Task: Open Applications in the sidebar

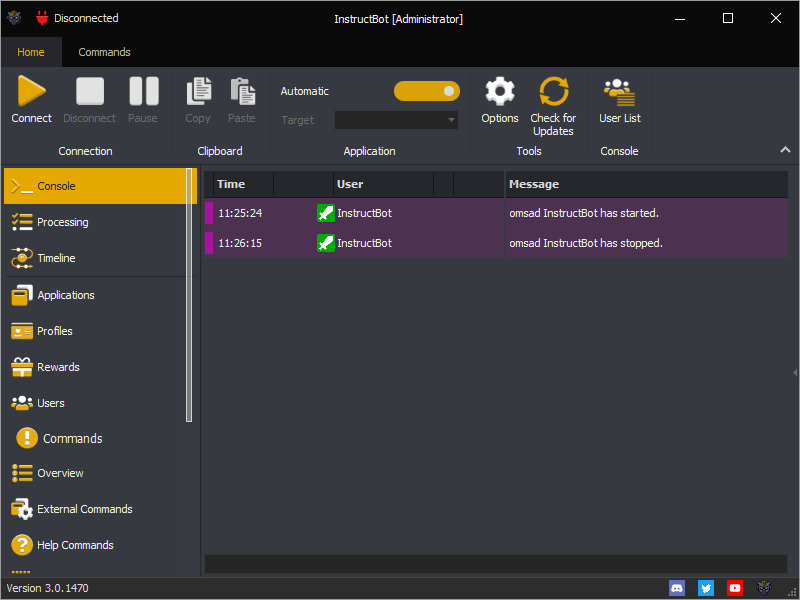Action: pos(95,295)
